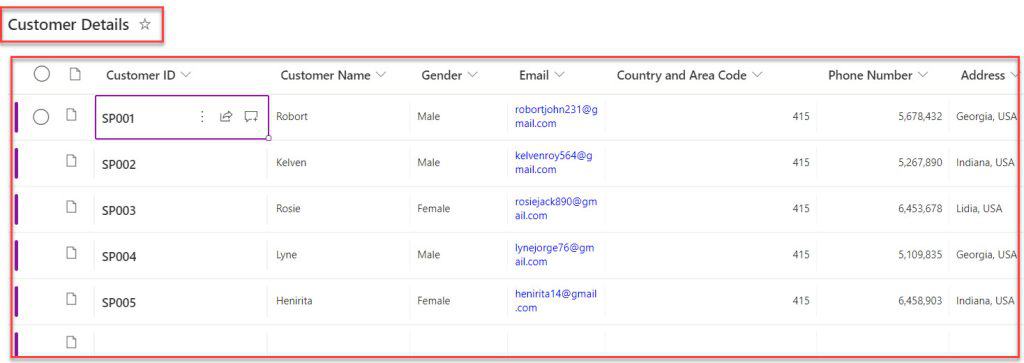
Task: Click the Georgia, USA address for SP004
Action: pos(987,255)
